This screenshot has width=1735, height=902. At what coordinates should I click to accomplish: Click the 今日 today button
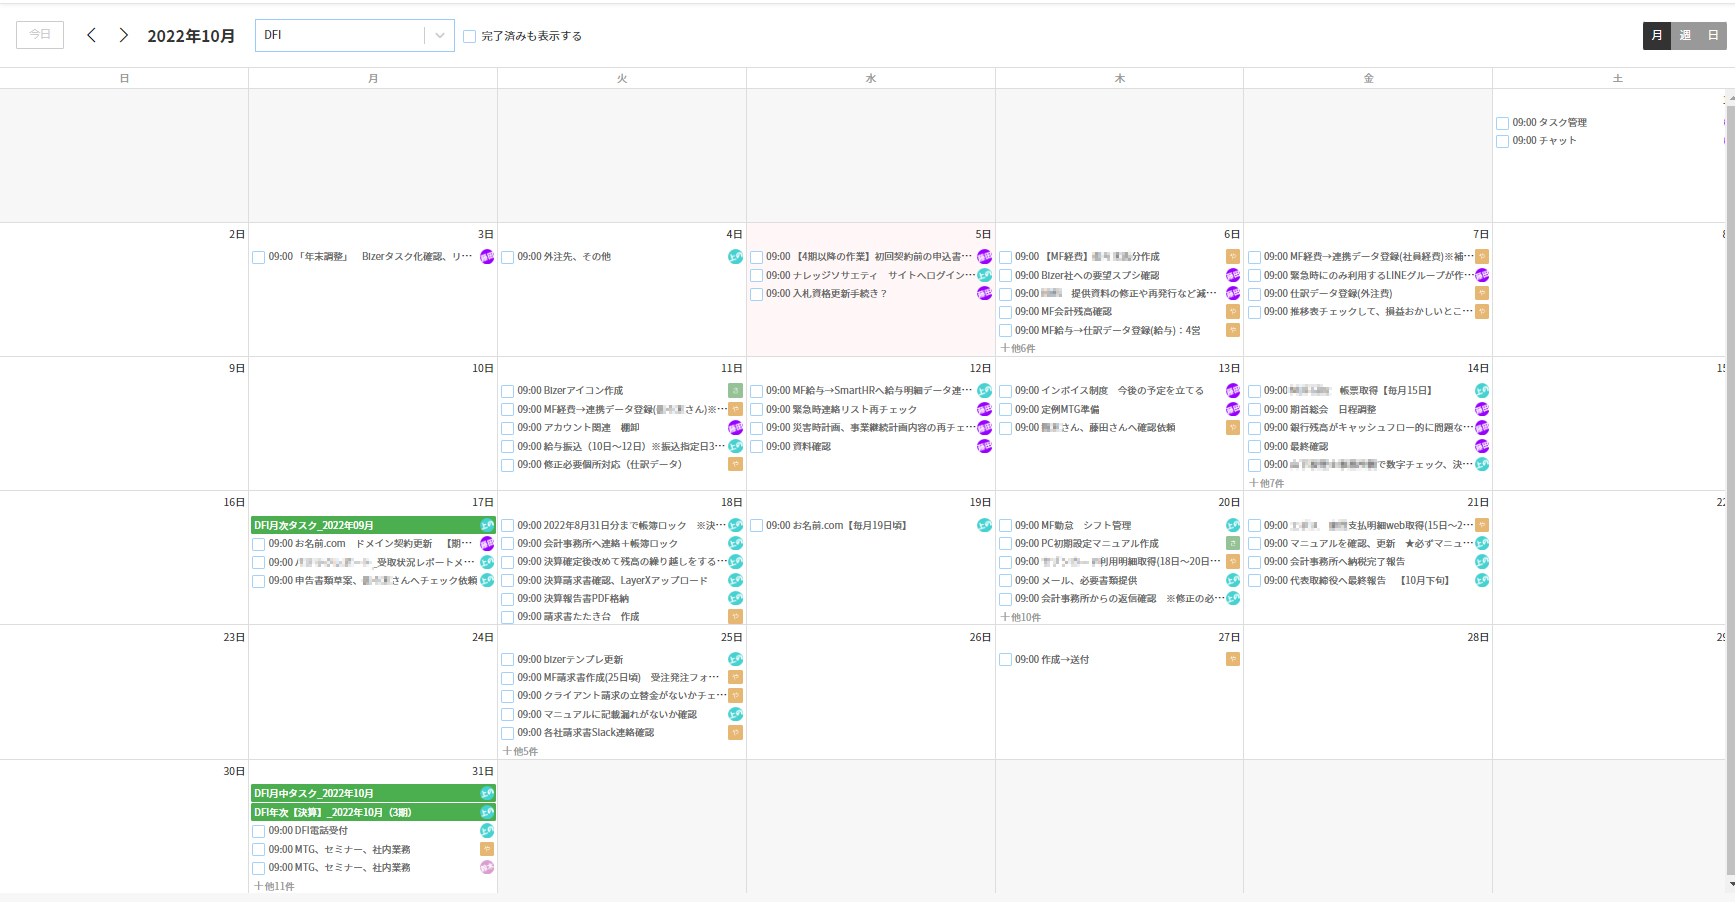(40, 35)
